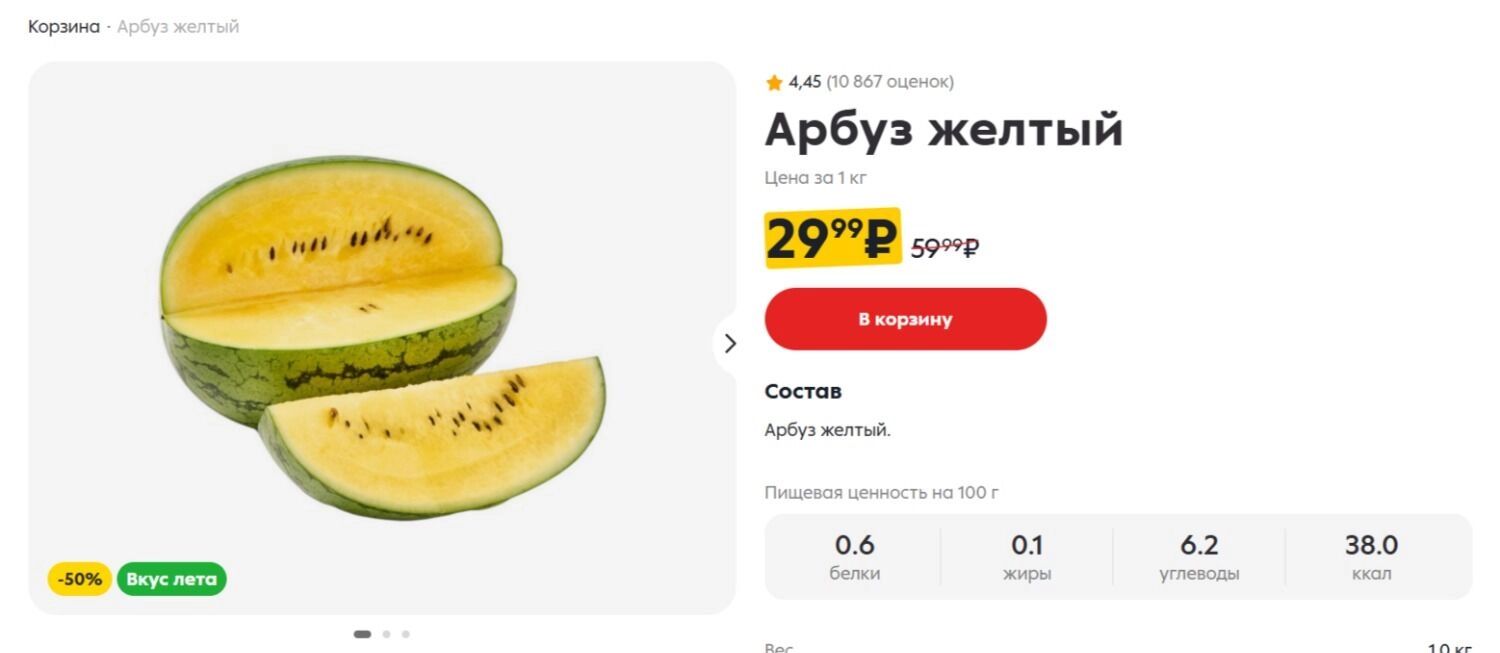
Task: Open the reviews via '10 867 оценок' link
Action: (888, 83)
